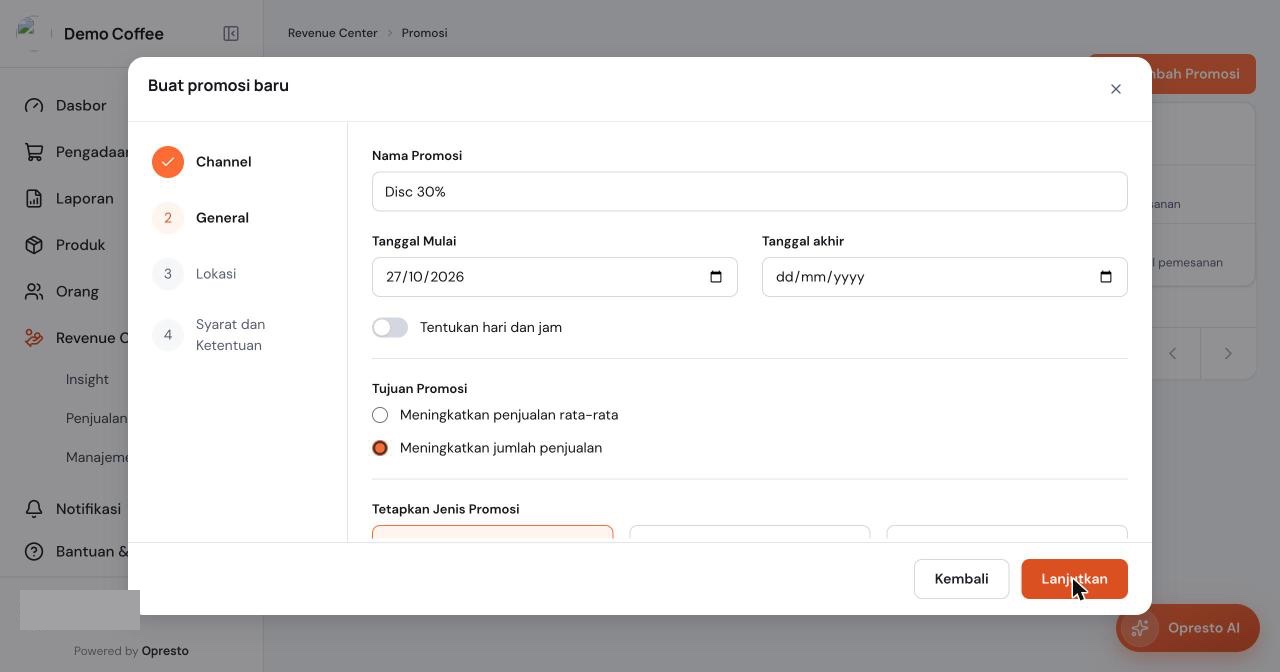Open the Tanggal Mulai calendar picker icon
This screenshot has width=1280, height=672.
[716, 277]
